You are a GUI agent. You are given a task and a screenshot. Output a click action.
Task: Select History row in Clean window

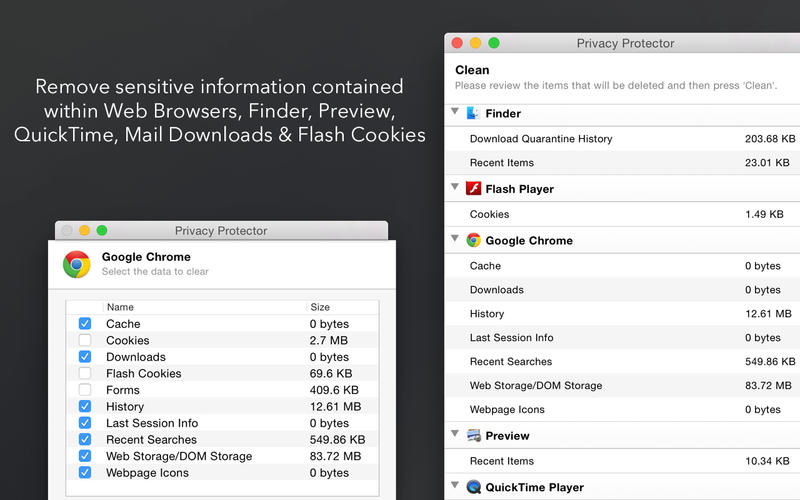623,314
